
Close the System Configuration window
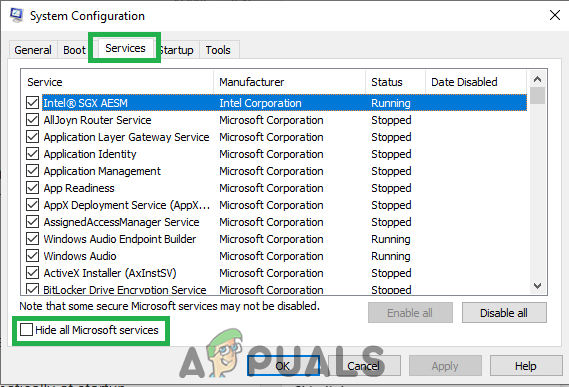[555, 15]
